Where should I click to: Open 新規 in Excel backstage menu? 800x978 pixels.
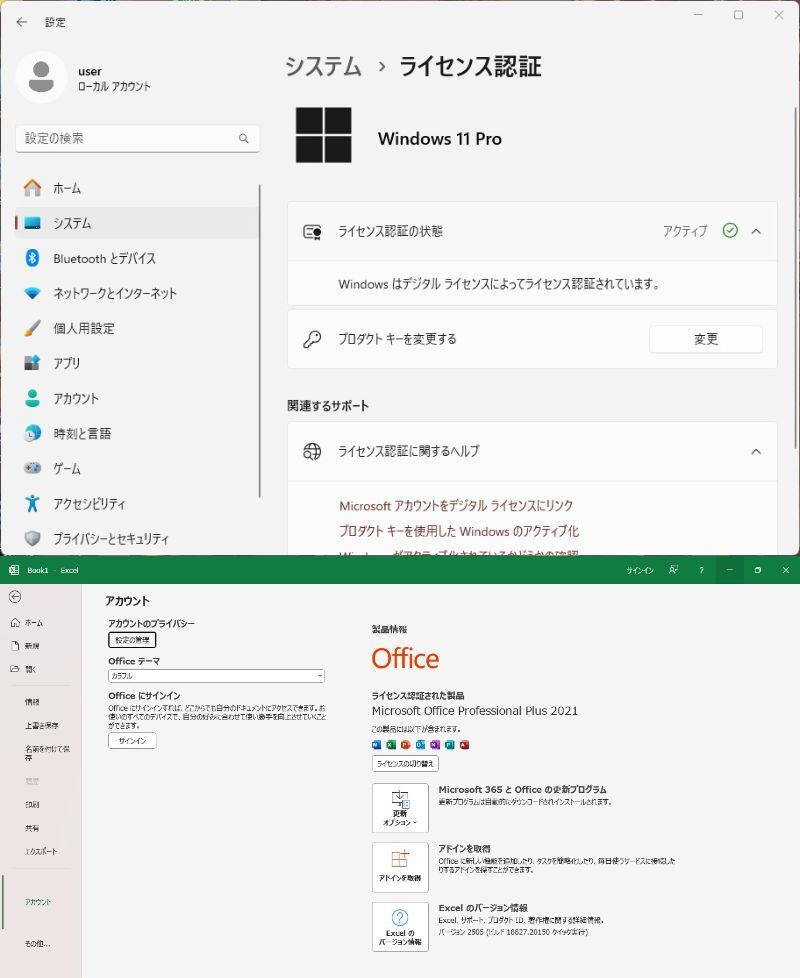(32, 646)
